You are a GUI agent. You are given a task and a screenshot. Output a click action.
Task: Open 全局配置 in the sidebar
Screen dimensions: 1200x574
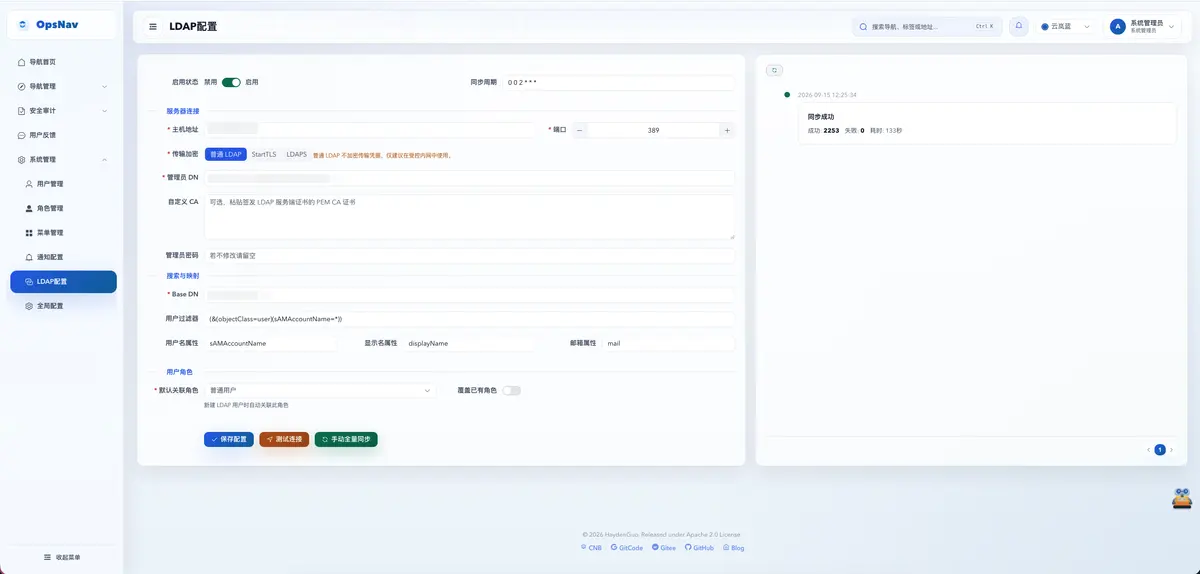click(x=62, y=306)
